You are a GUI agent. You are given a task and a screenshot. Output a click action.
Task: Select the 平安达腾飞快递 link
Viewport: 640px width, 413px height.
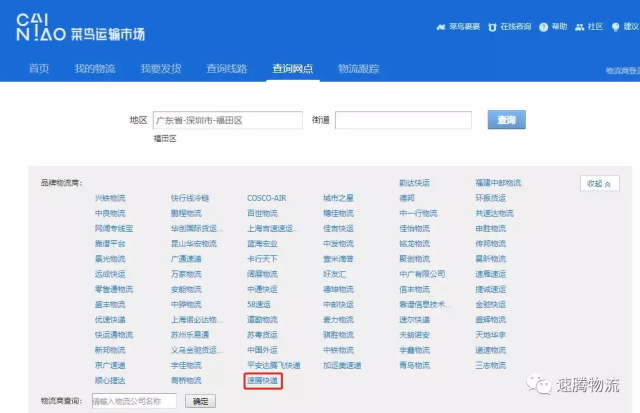[273, 365]
